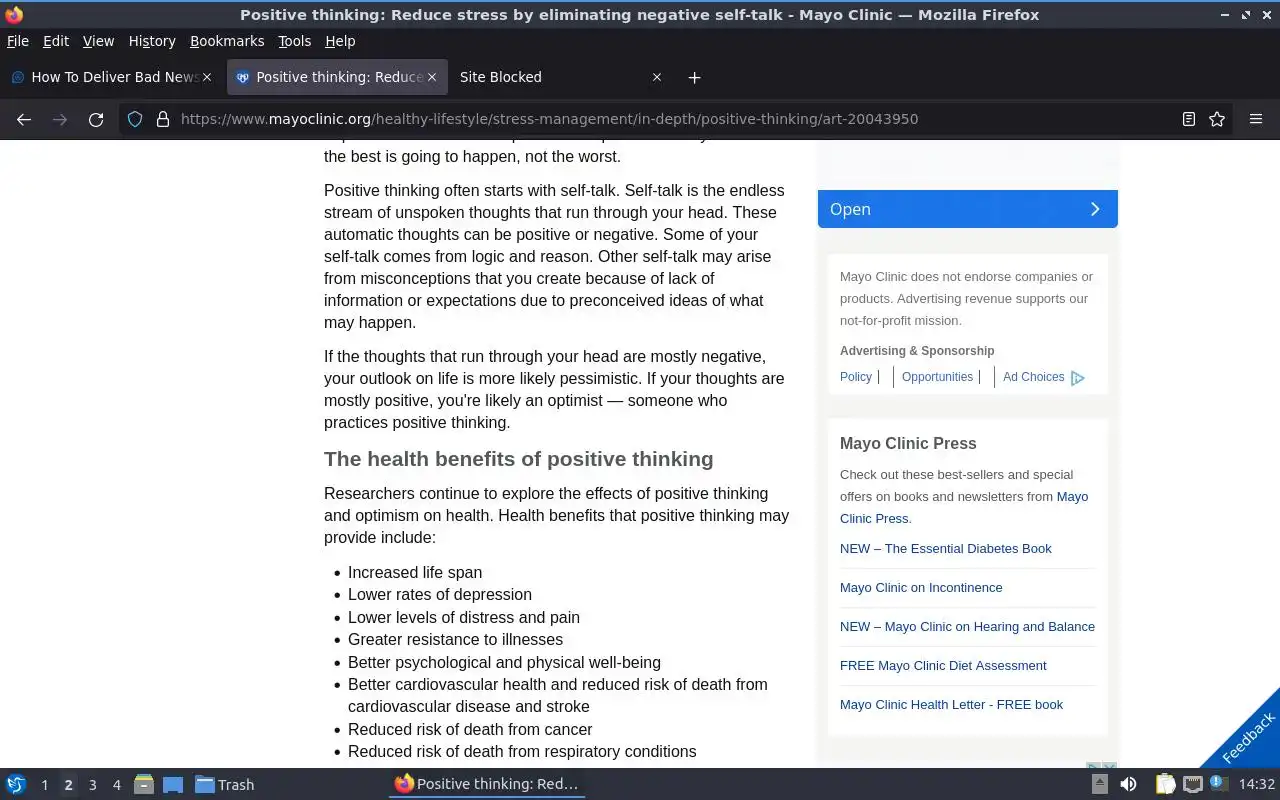Screen dimensions: 1280x800
Task: Open the Trash taskbar item
Action: [224, 784]
